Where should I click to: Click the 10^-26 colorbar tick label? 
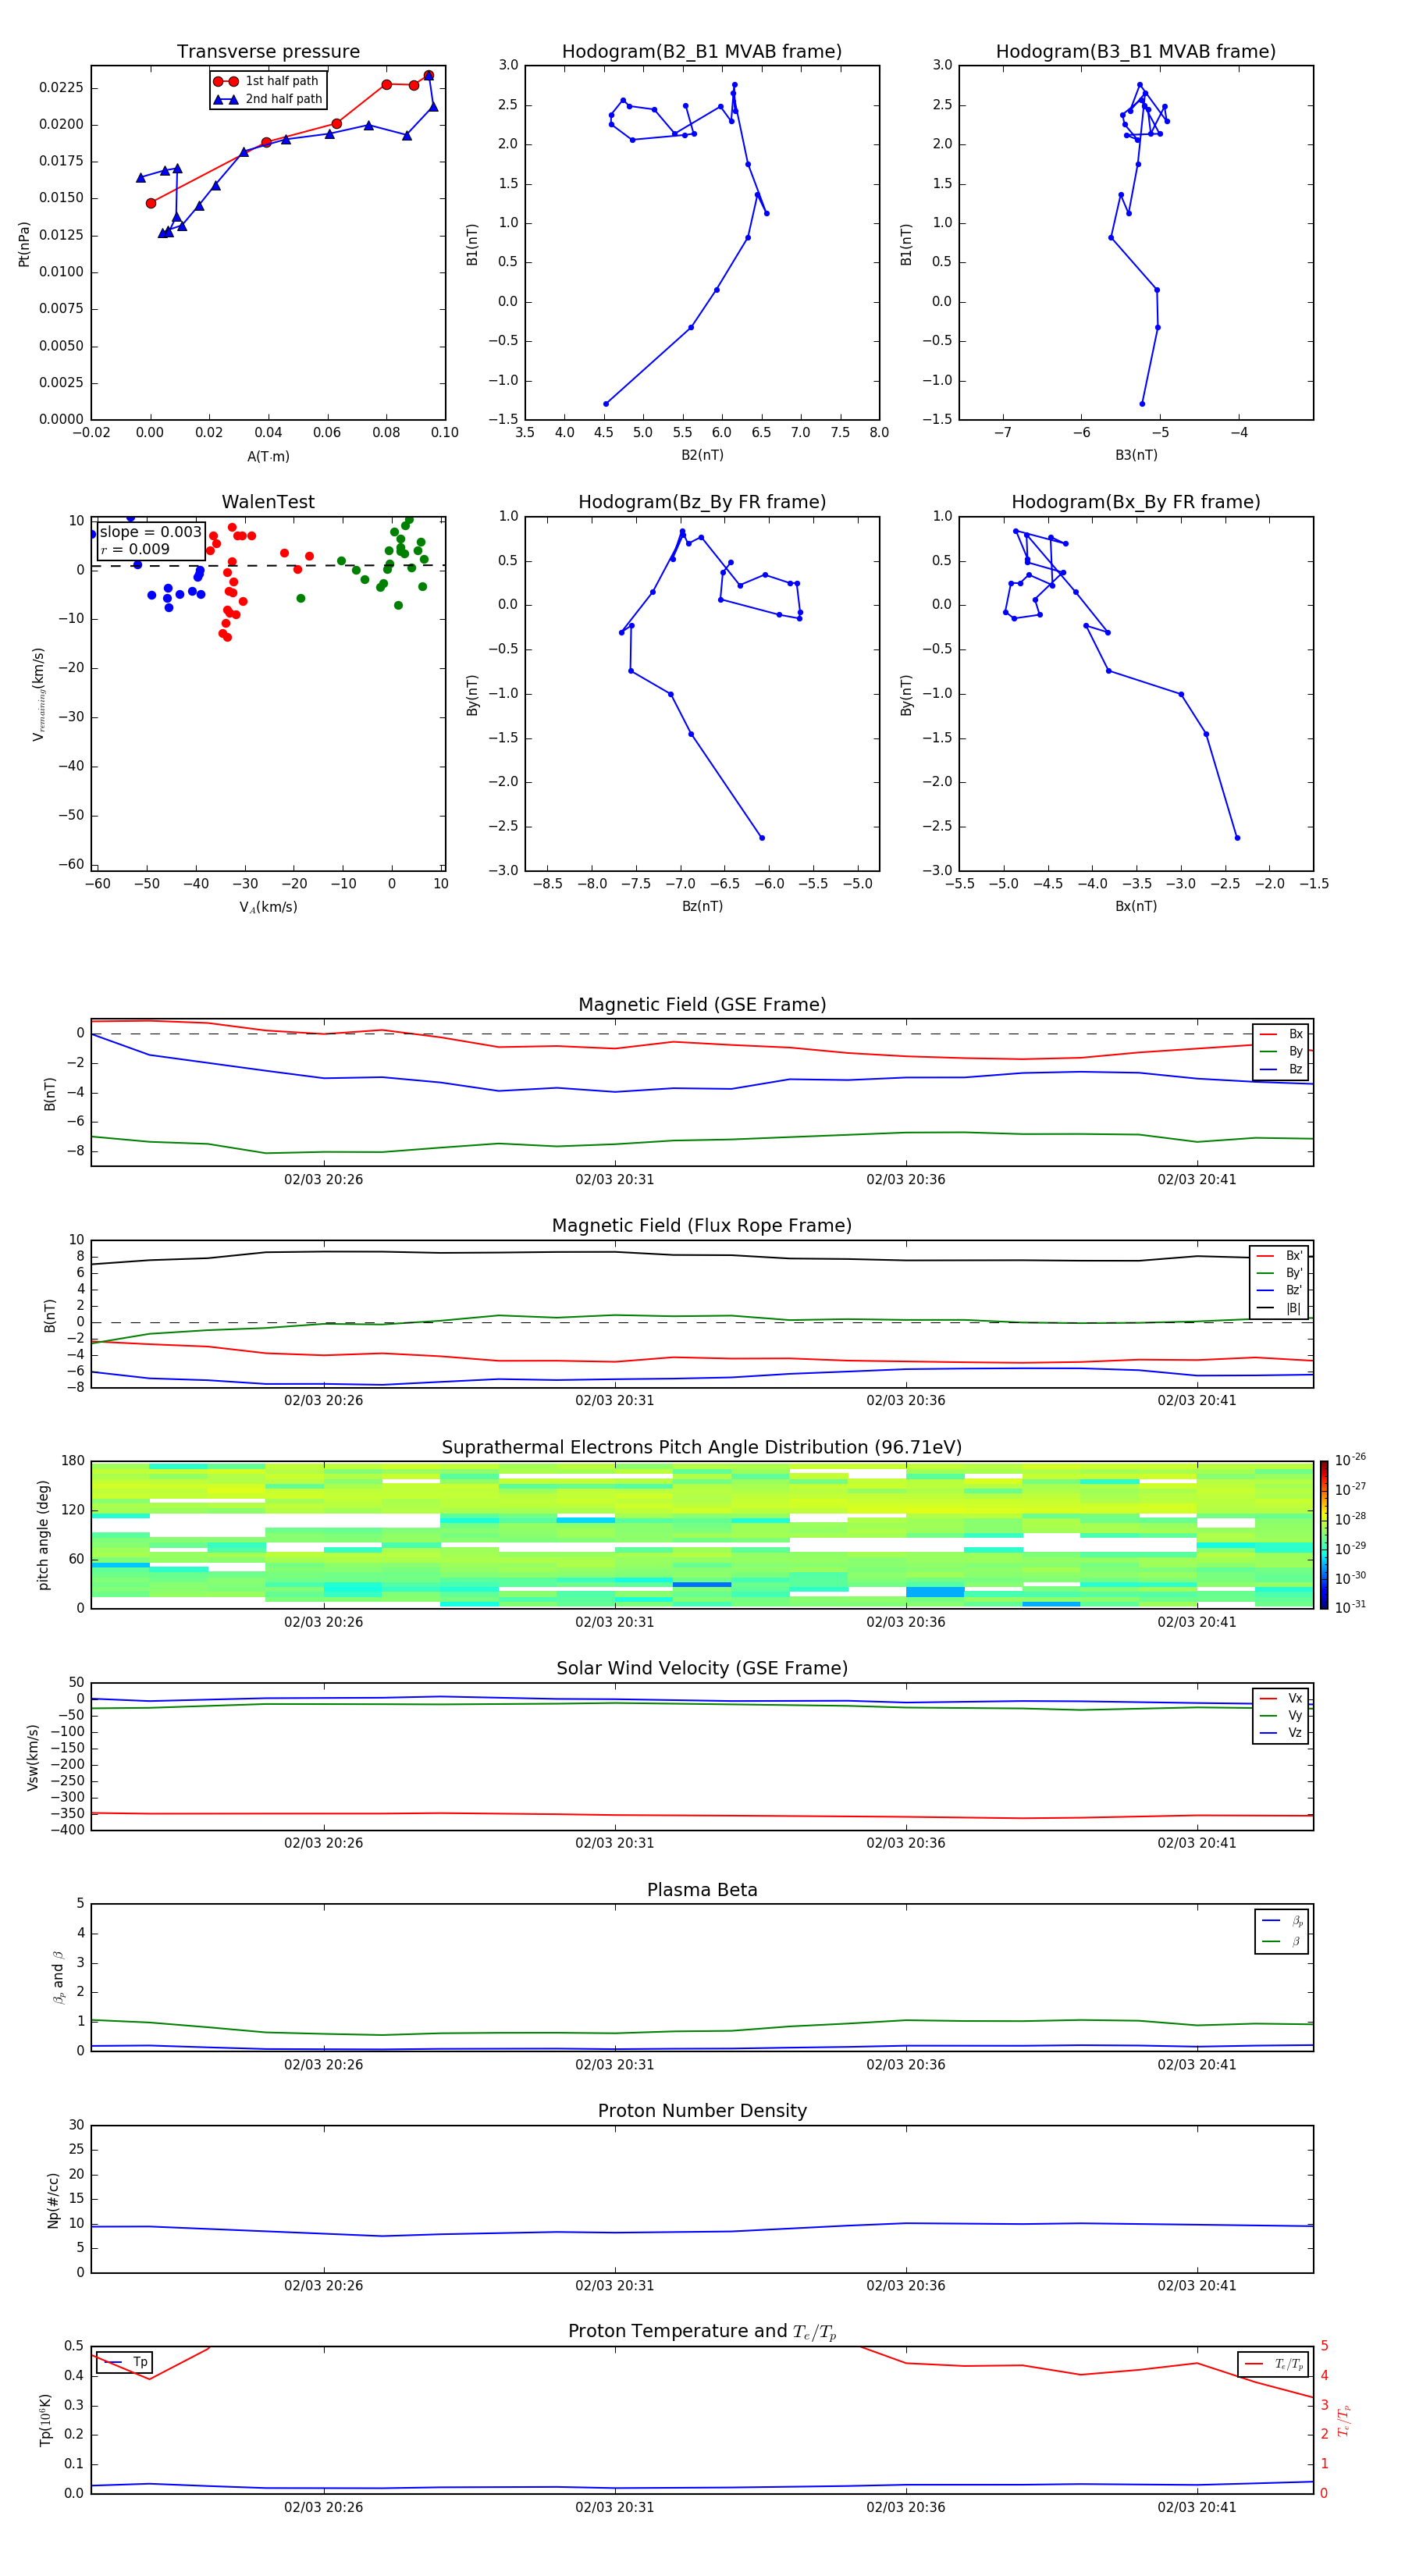(1350, 1460)
